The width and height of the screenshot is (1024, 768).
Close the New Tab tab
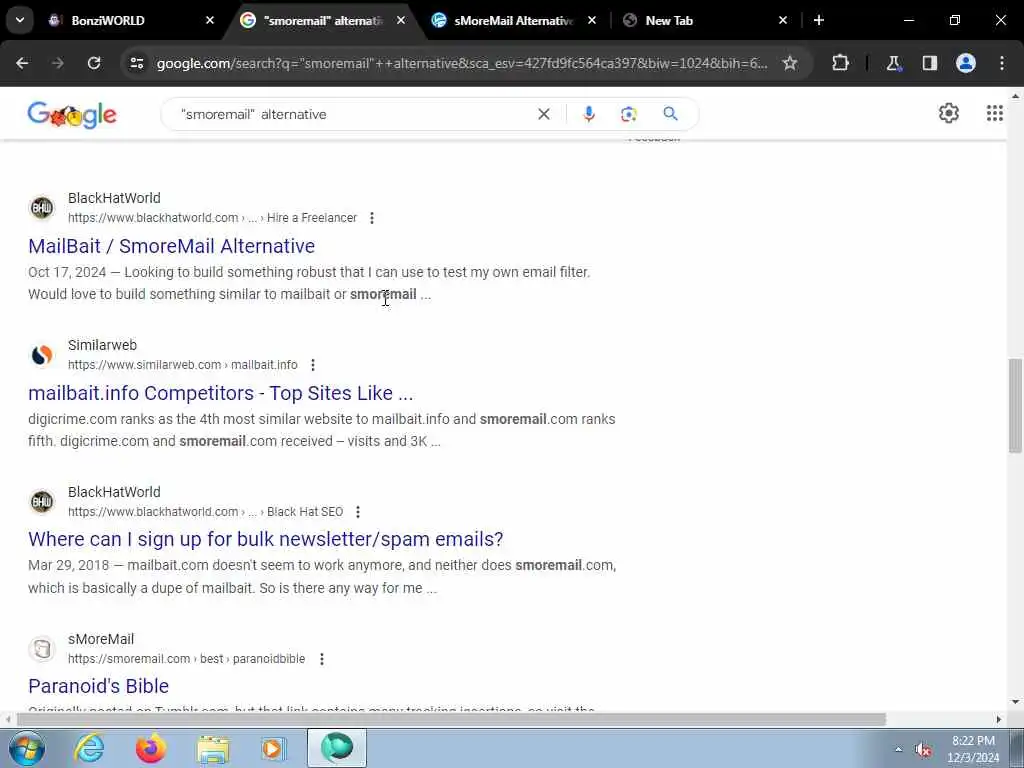point(783,21)
